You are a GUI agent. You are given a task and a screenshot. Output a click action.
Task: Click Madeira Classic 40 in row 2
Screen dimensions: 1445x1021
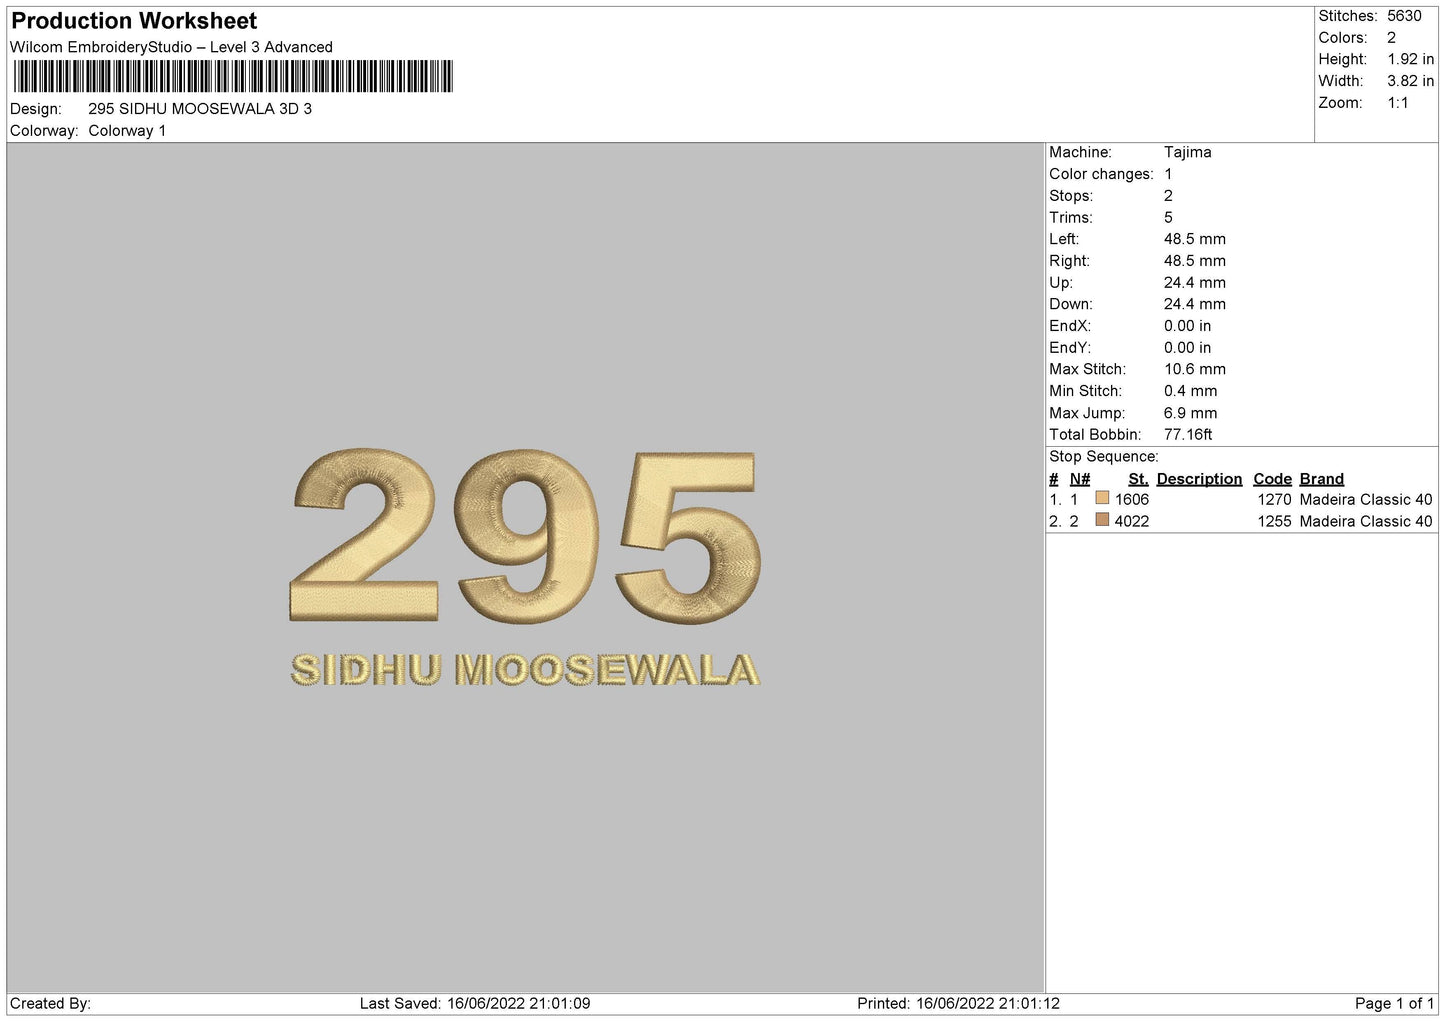click(x=1366, y=522)
